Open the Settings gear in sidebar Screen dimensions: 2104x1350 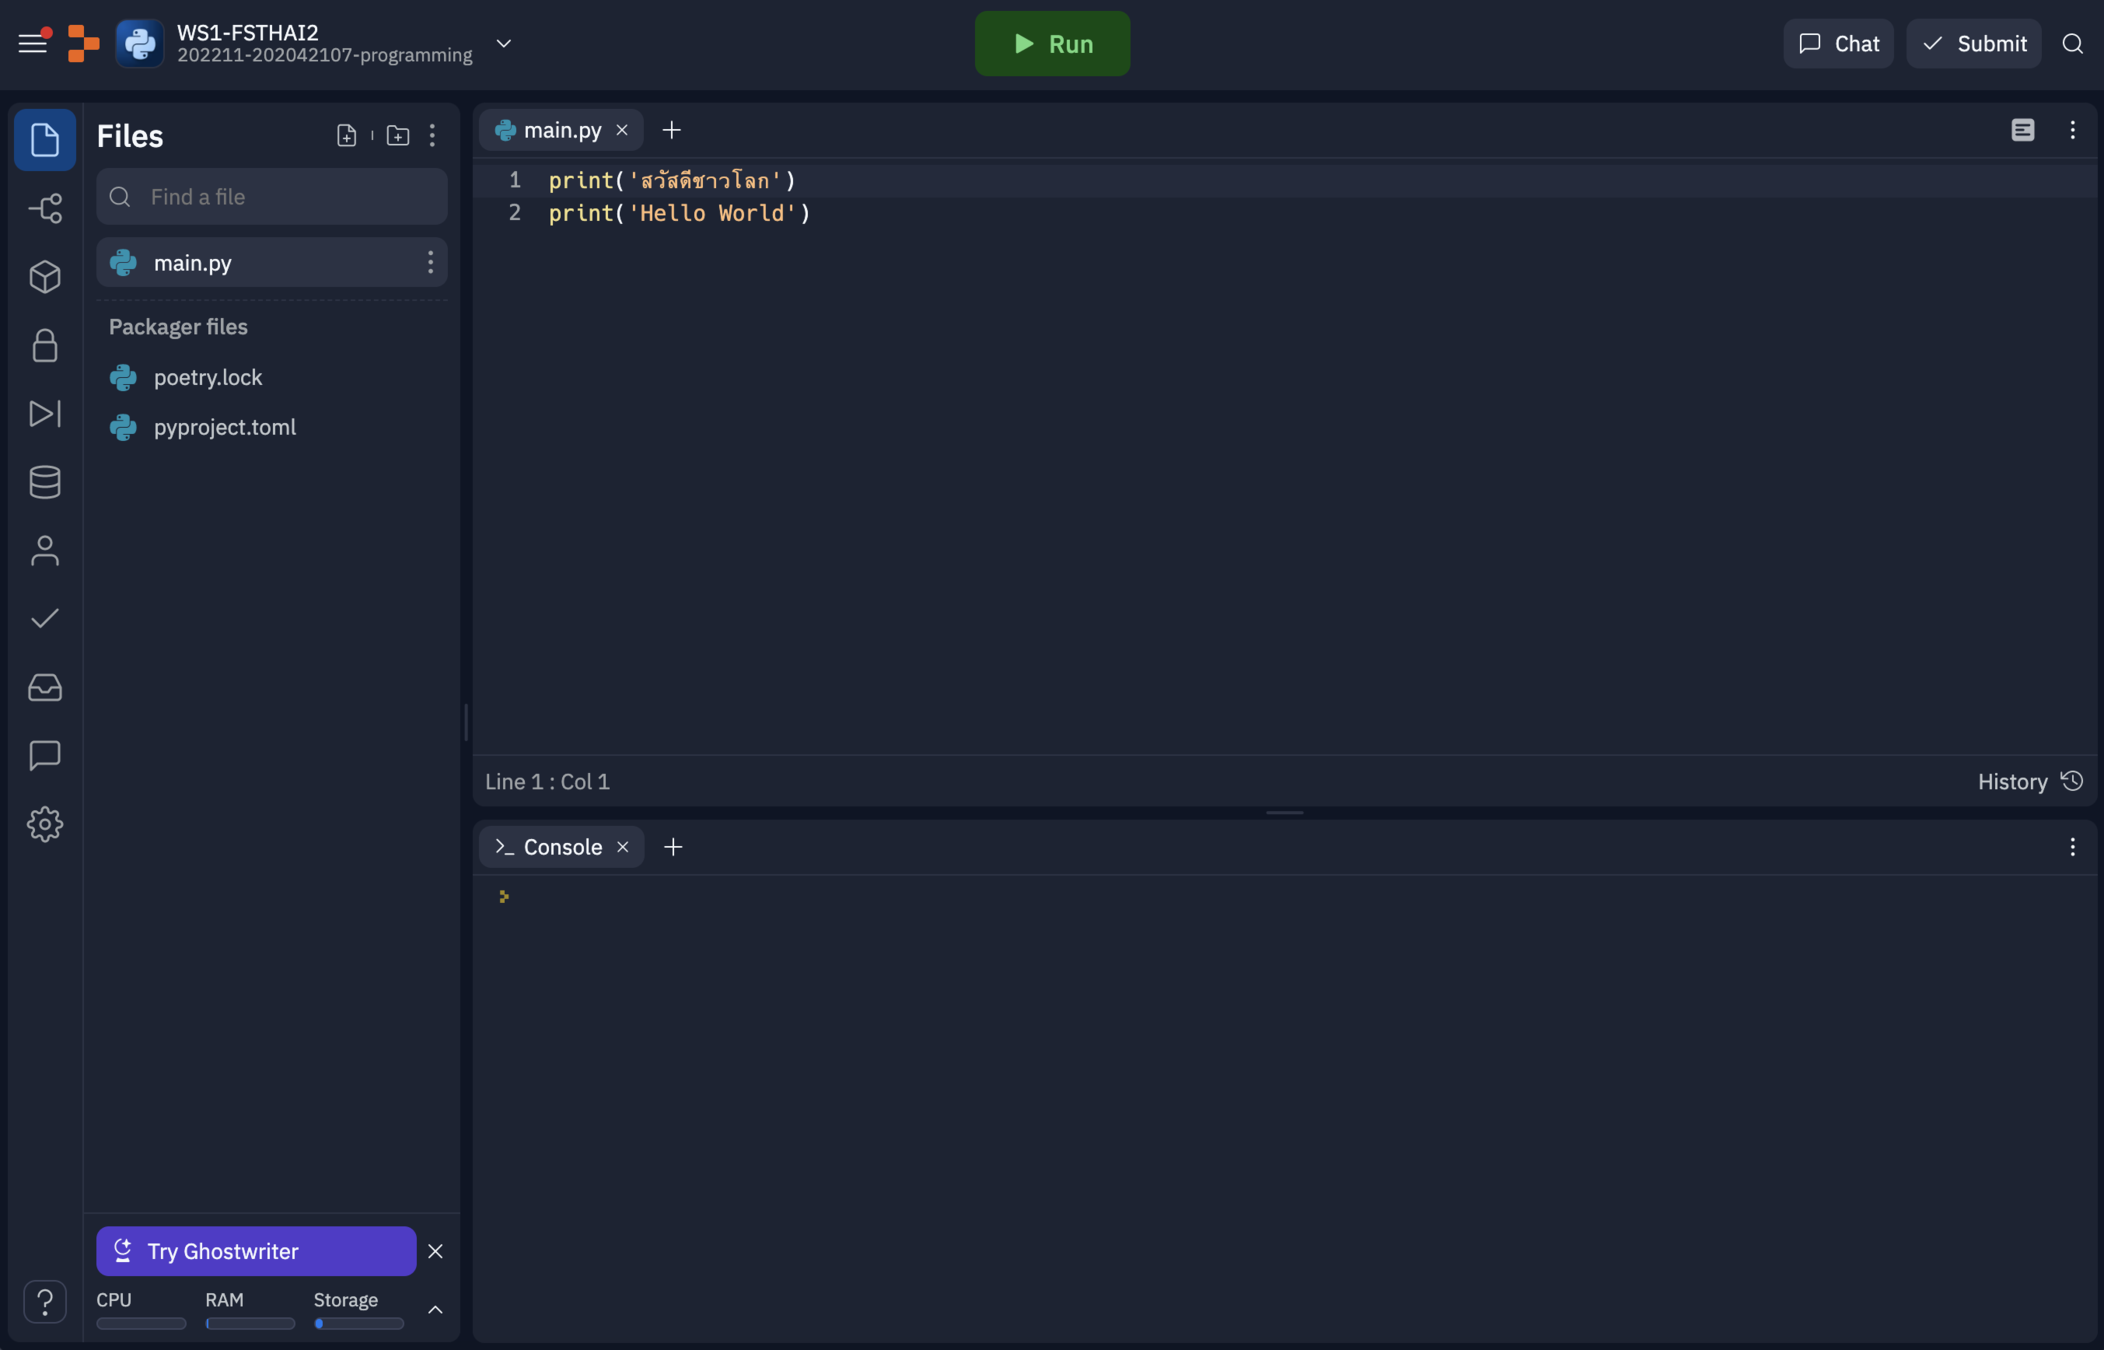point(45,824)
